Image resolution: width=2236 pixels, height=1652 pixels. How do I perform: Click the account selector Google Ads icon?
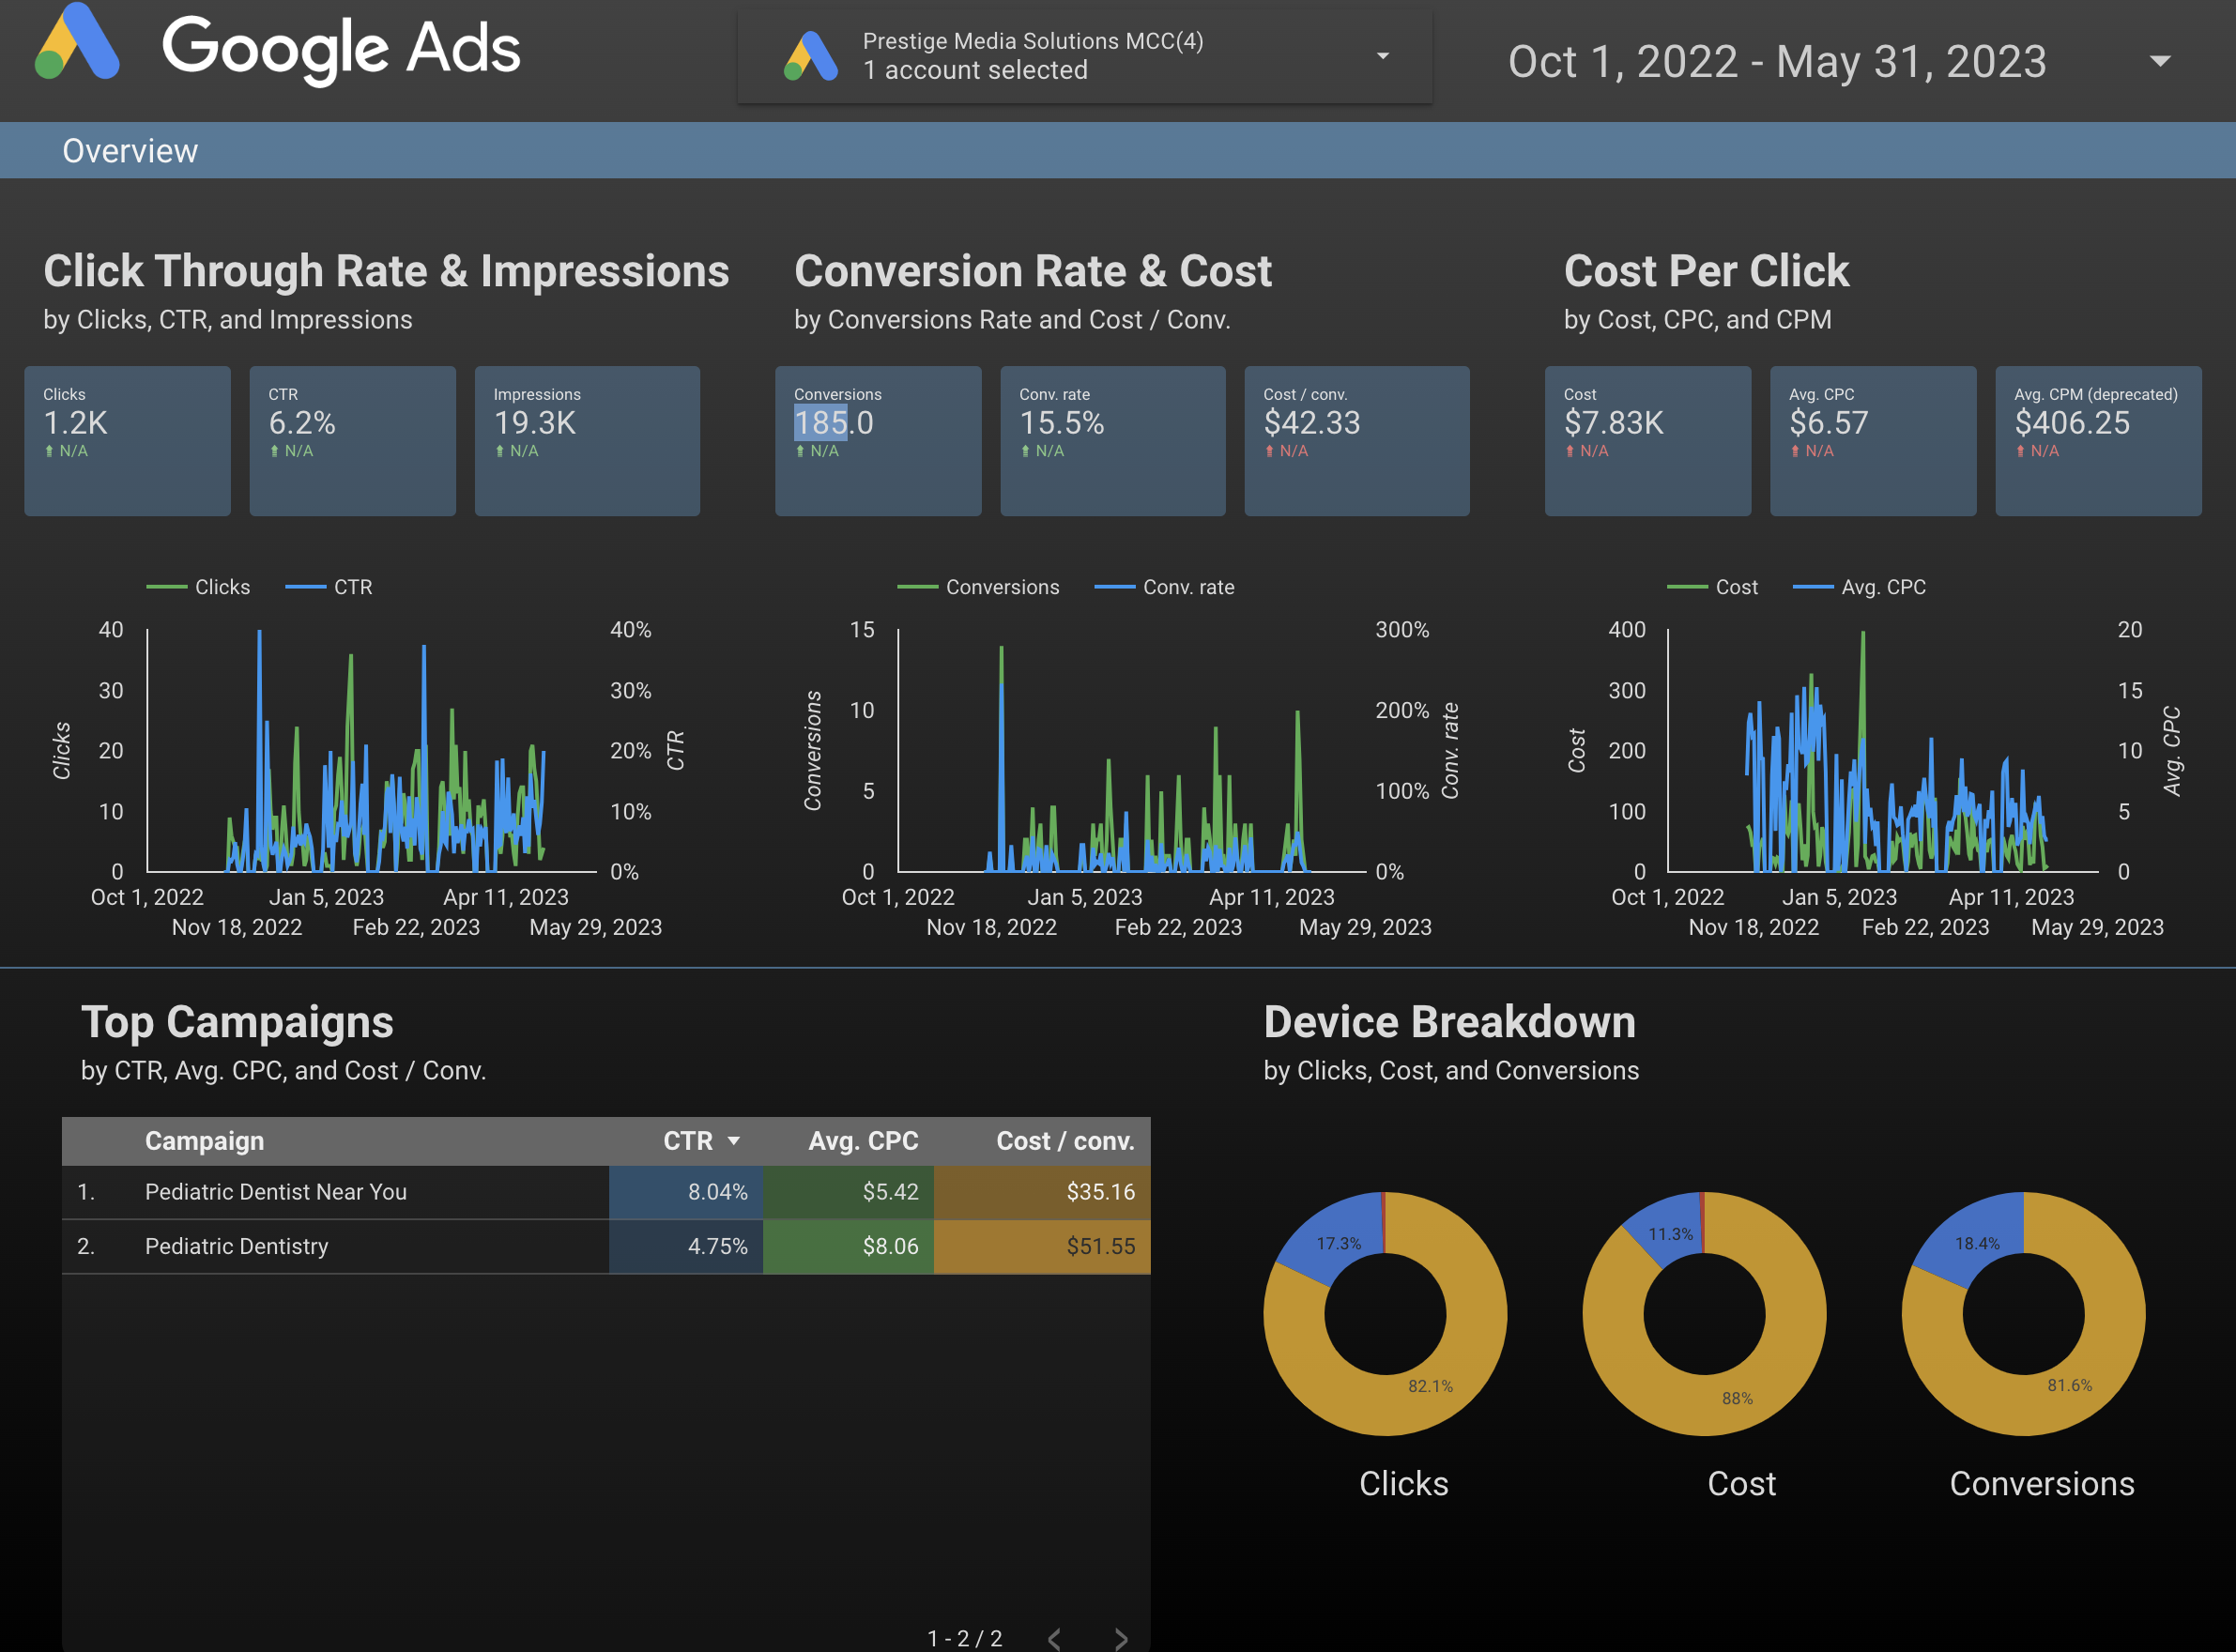pos(811,57)
